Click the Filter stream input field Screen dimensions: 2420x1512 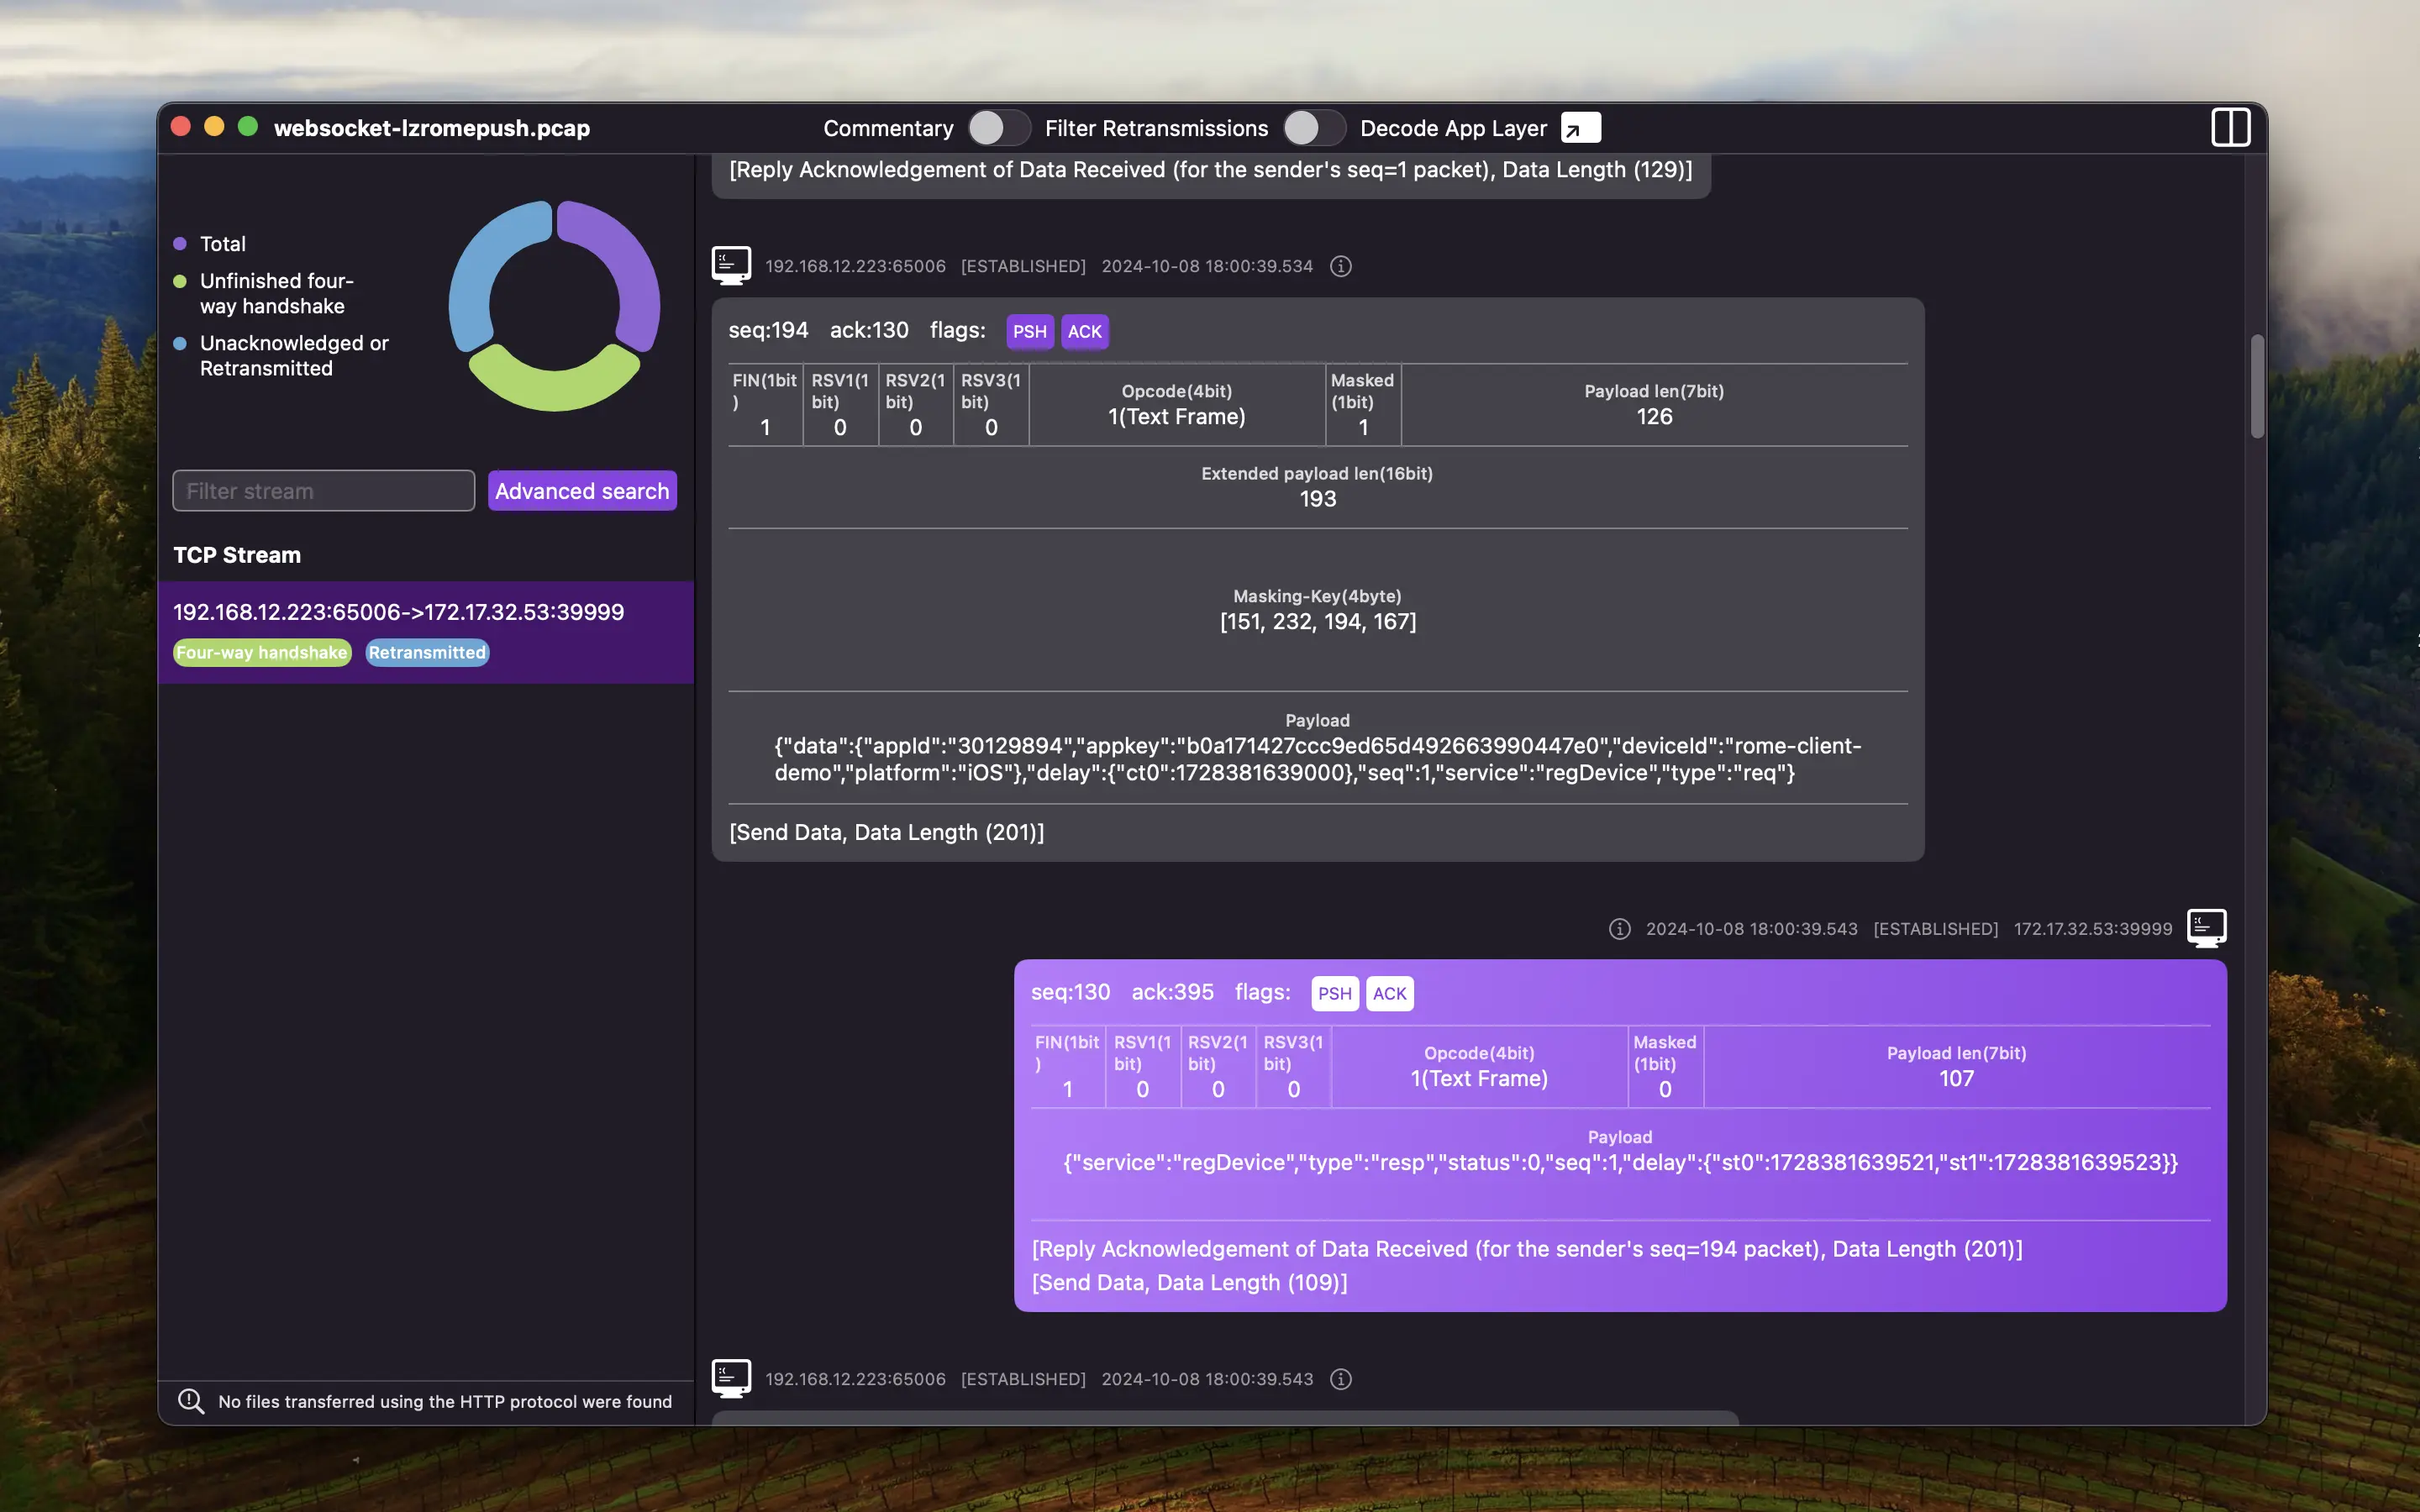tap(323, 491)
